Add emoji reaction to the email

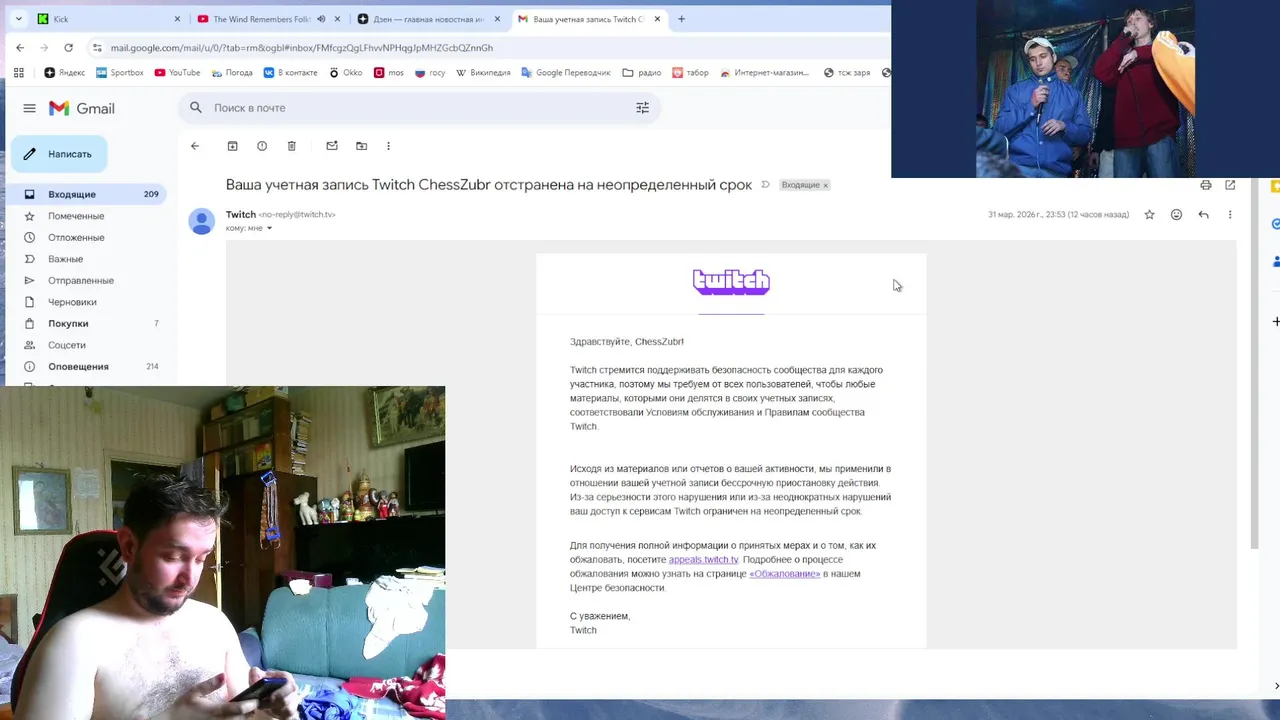coord(1176,214)
